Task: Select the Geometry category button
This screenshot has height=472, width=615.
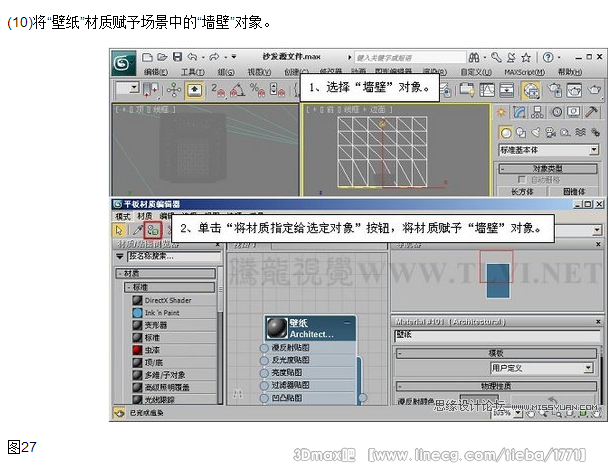Action: pyautogui.click(x=506, y=133)
